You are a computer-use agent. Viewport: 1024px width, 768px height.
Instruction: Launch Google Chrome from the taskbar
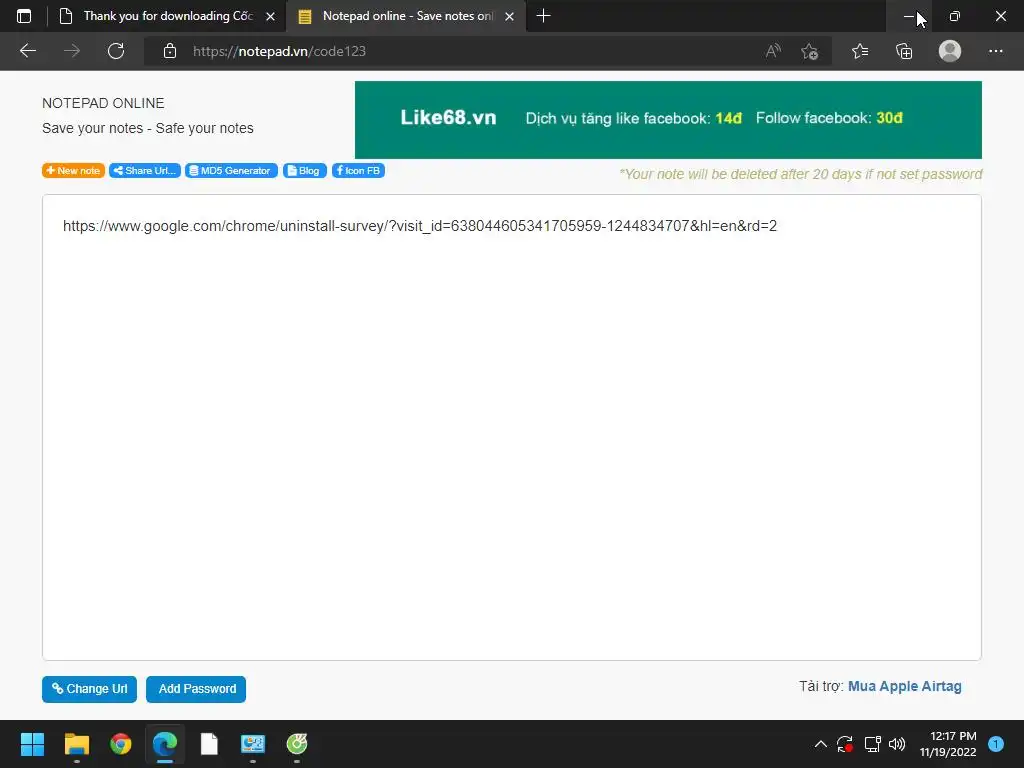click(x=121, y=744)
